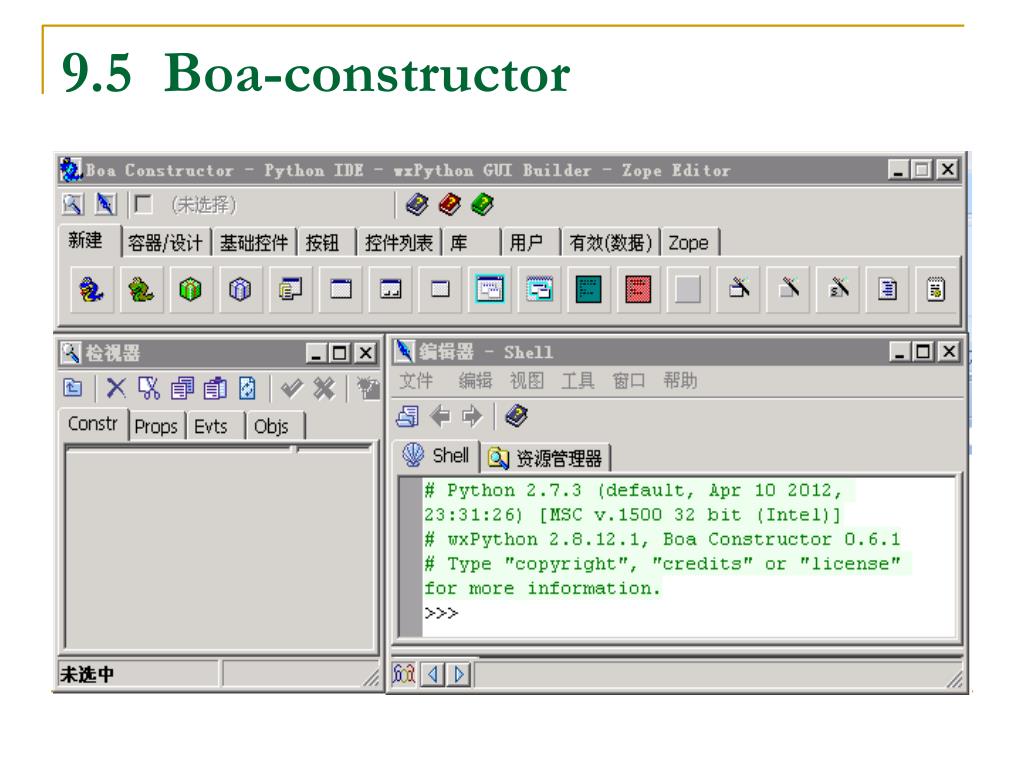Click the blank gray panel icon
The width and height of the screenshot is (1024, 768).
tap(688, 289)
